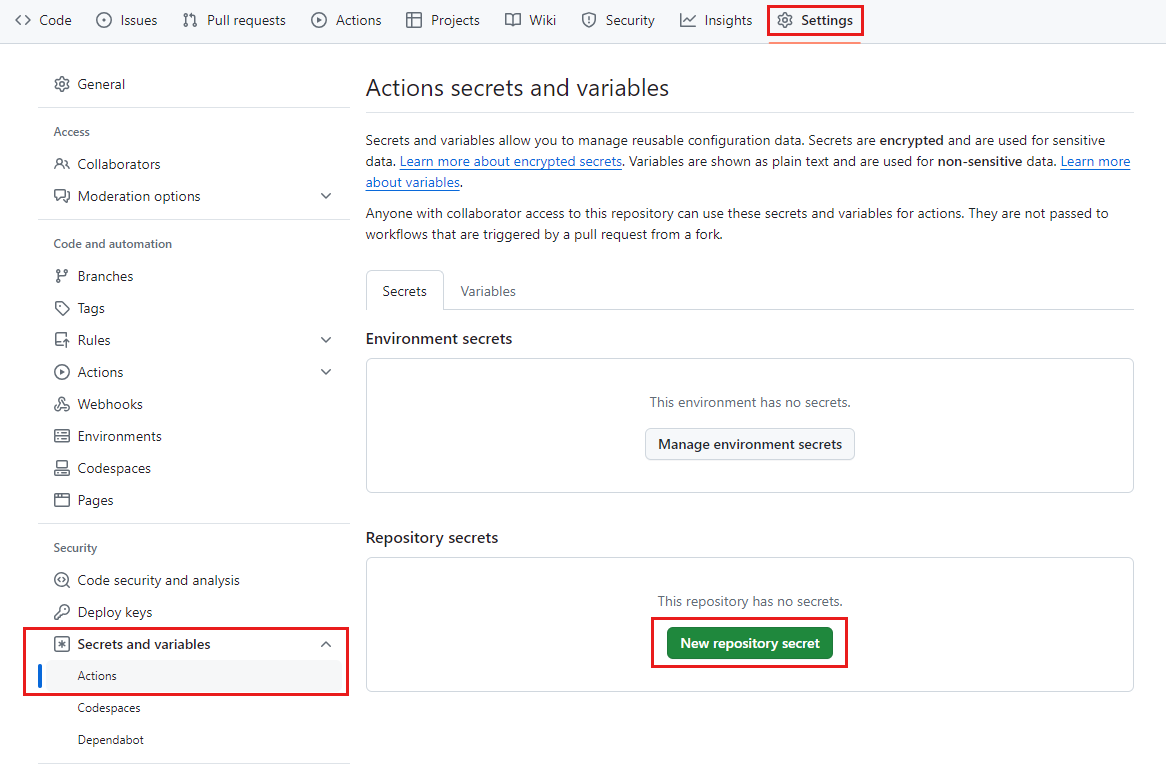This screenshot has width=1166, height=774.
Task: Click the 'This environment has no secrets.' text
Action: point(750,402)
